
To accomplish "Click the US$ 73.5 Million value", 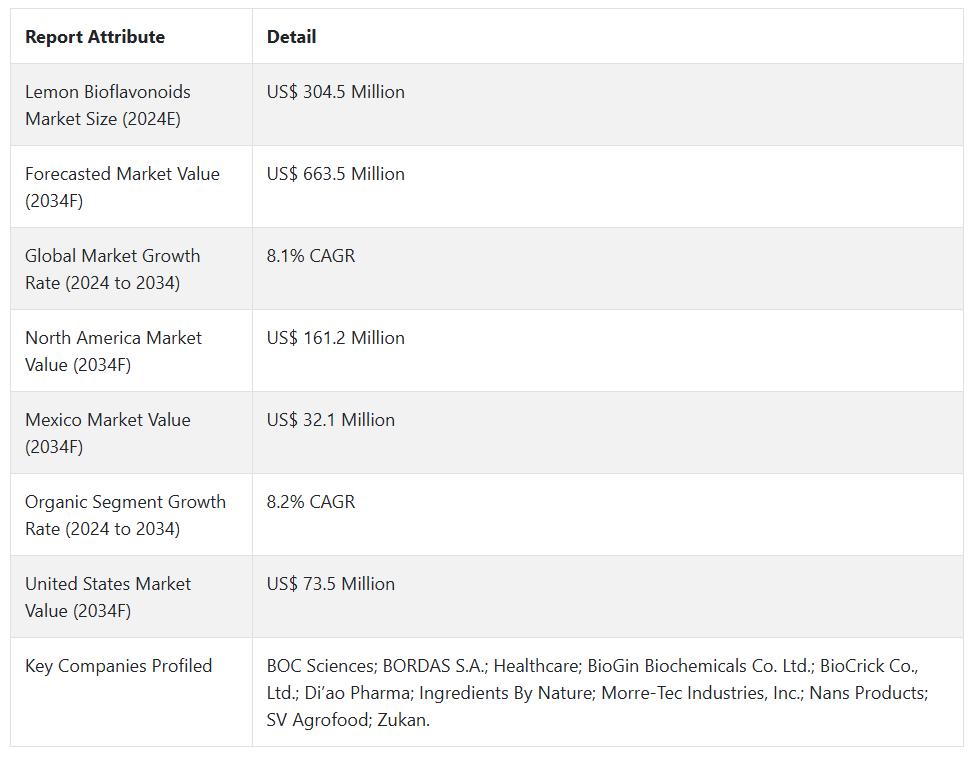I will 331,584.
